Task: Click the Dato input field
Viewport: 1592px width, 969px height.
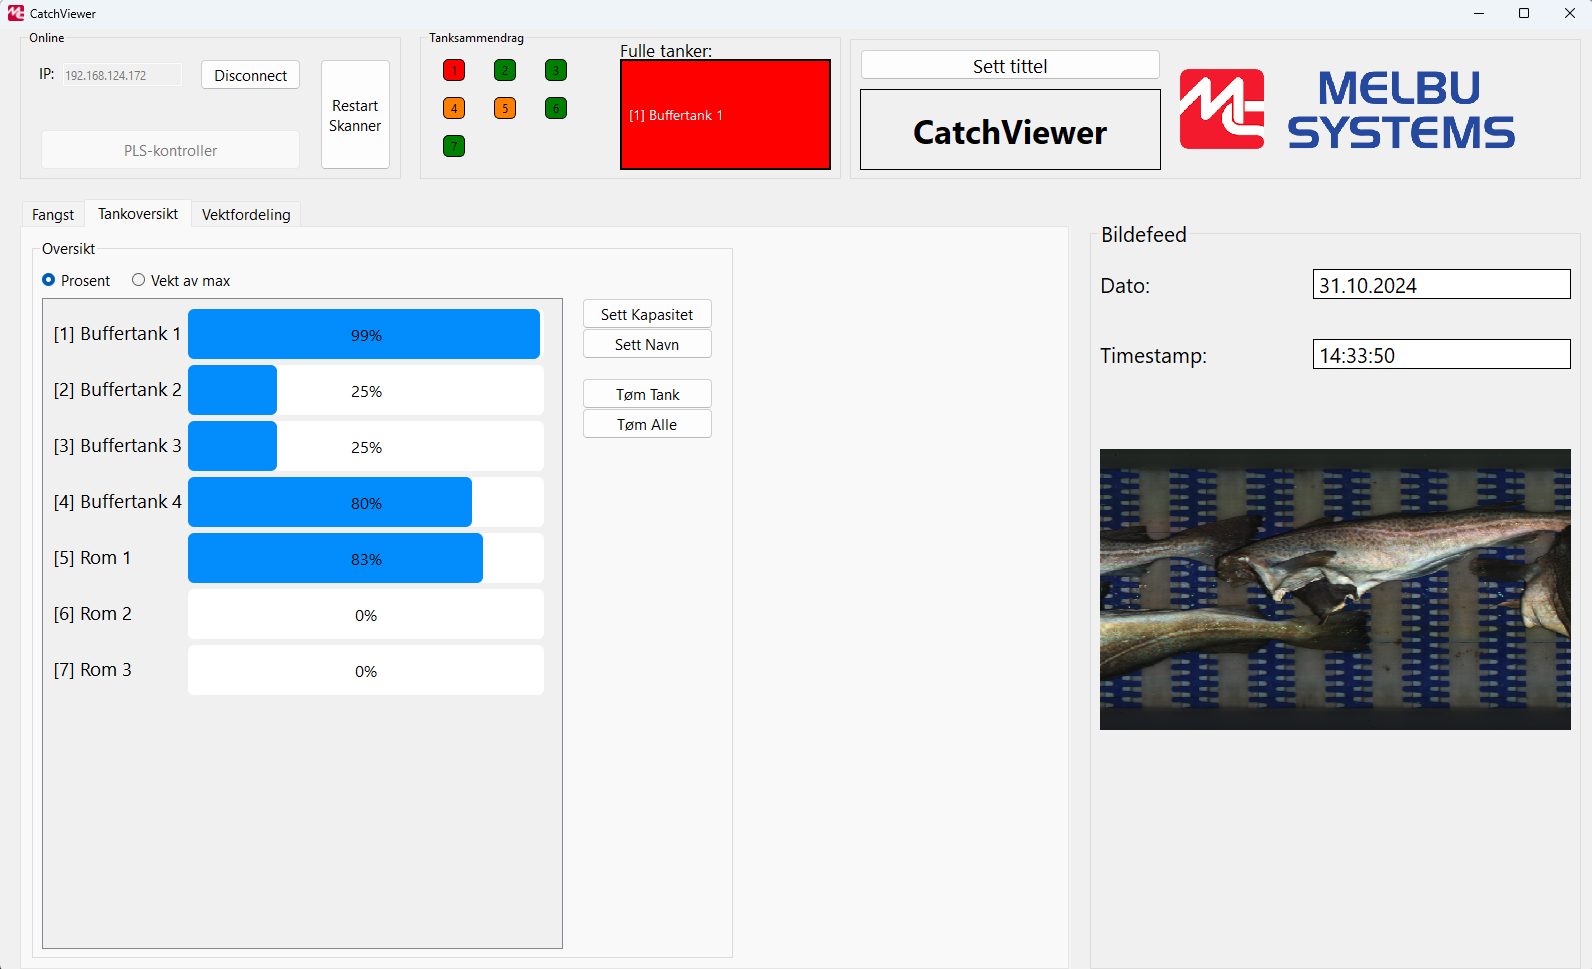Action: (1441, 285)
